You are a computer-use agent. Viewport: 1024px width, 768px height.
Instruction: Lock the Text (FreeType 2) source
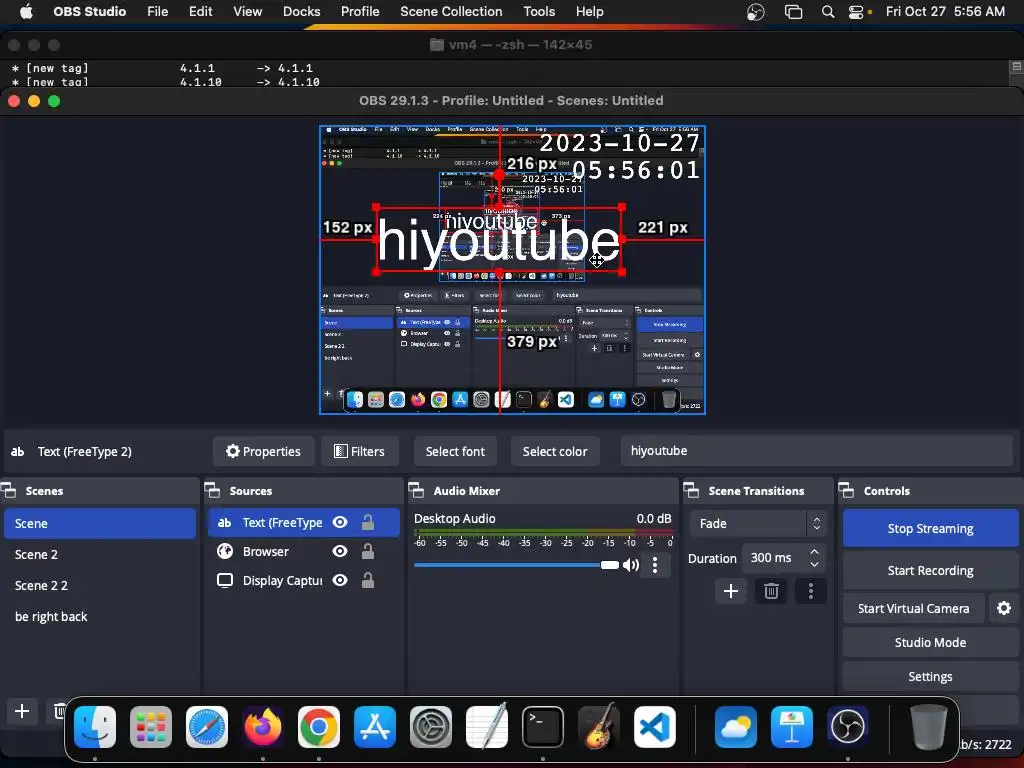[x=368, y=522]
